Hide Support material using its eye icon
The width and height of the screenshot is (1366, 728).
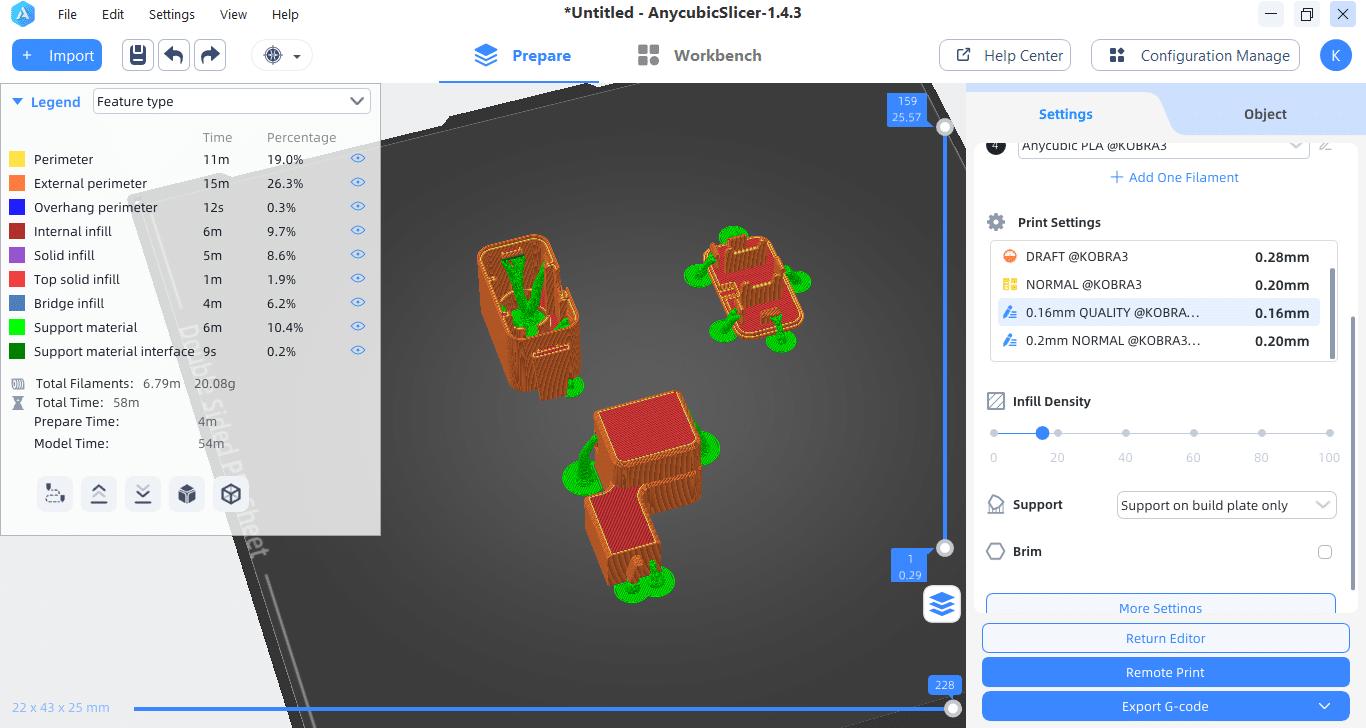(358, 327)
